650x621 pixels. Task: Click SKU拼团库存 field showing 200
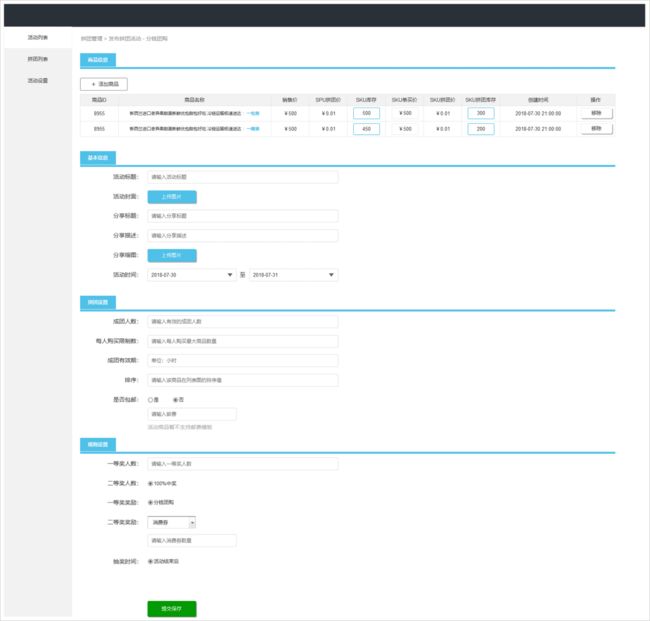click(481, 129)
